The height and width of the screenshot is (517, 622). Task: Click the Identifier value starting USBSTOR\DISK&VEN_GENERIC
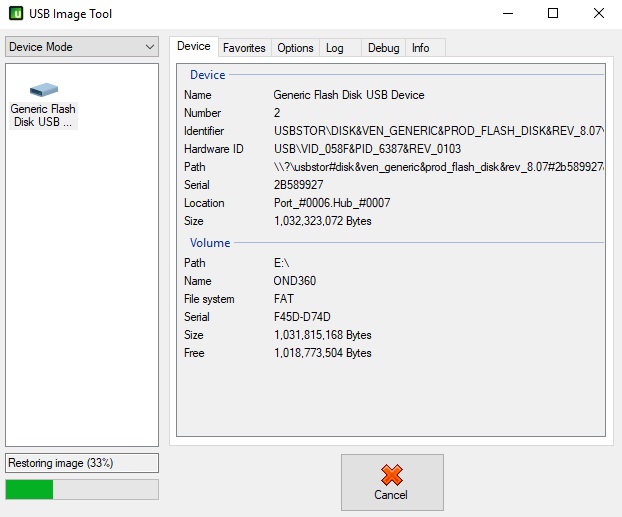coord(439,131)
